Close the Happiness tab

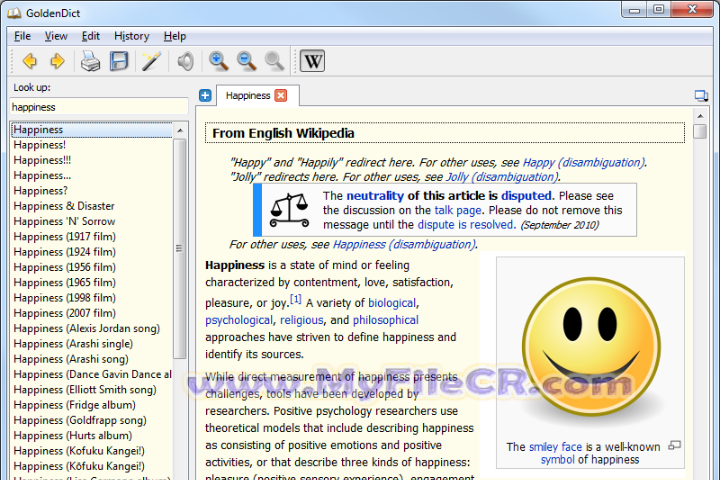281,96
